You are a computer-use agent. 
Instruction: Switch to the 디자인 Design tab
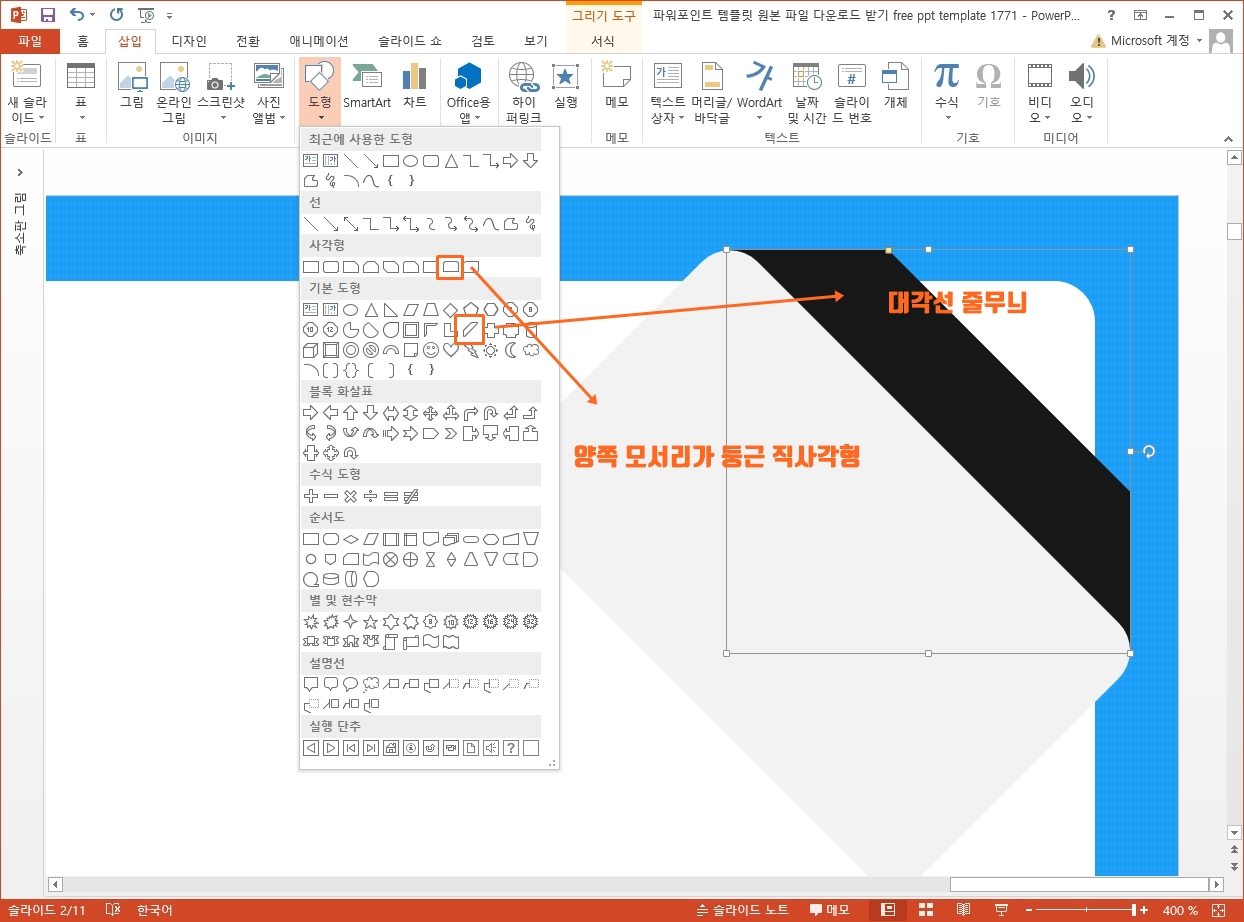pos(189,41)
